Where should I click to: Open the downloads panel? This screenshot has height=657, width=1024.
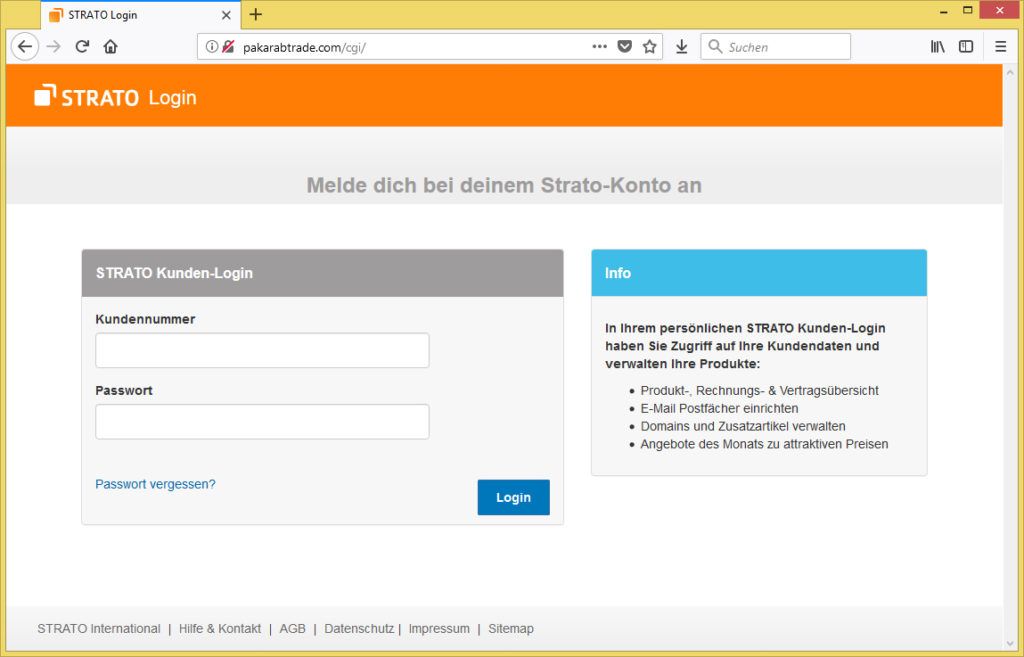point(681,46)
